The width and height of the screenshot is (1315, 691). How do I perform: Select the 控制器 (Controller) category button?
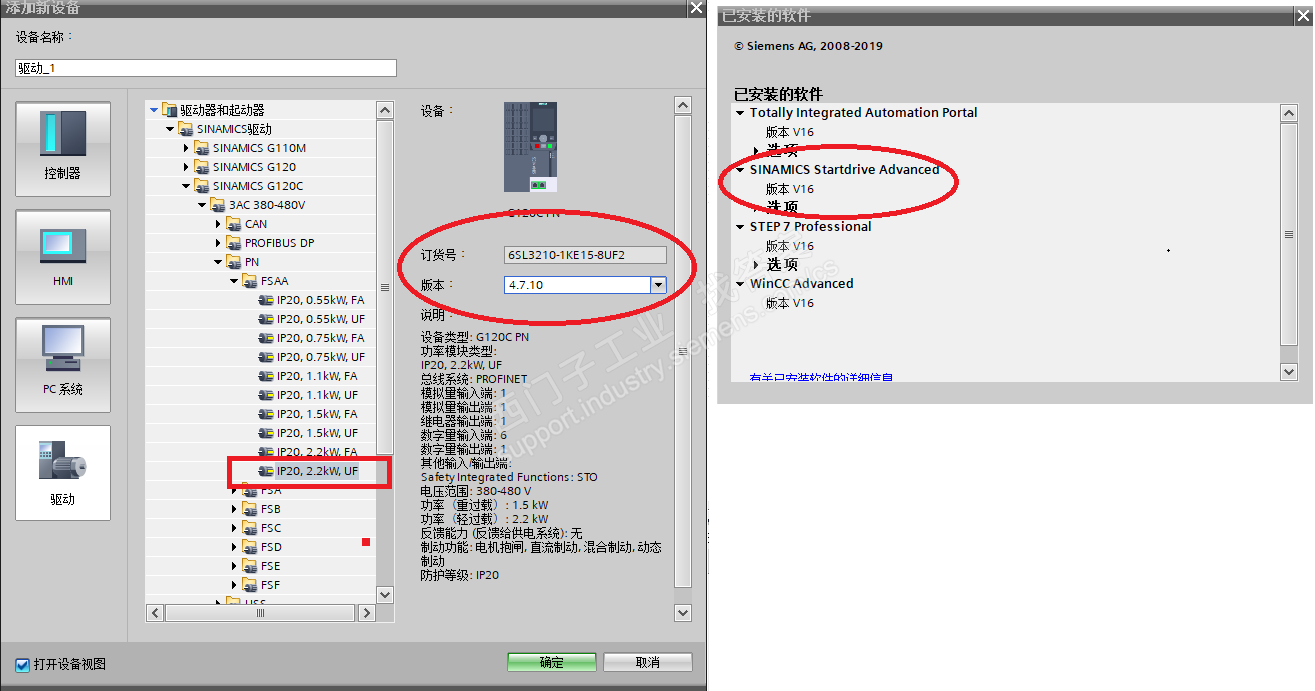point(63,149)
